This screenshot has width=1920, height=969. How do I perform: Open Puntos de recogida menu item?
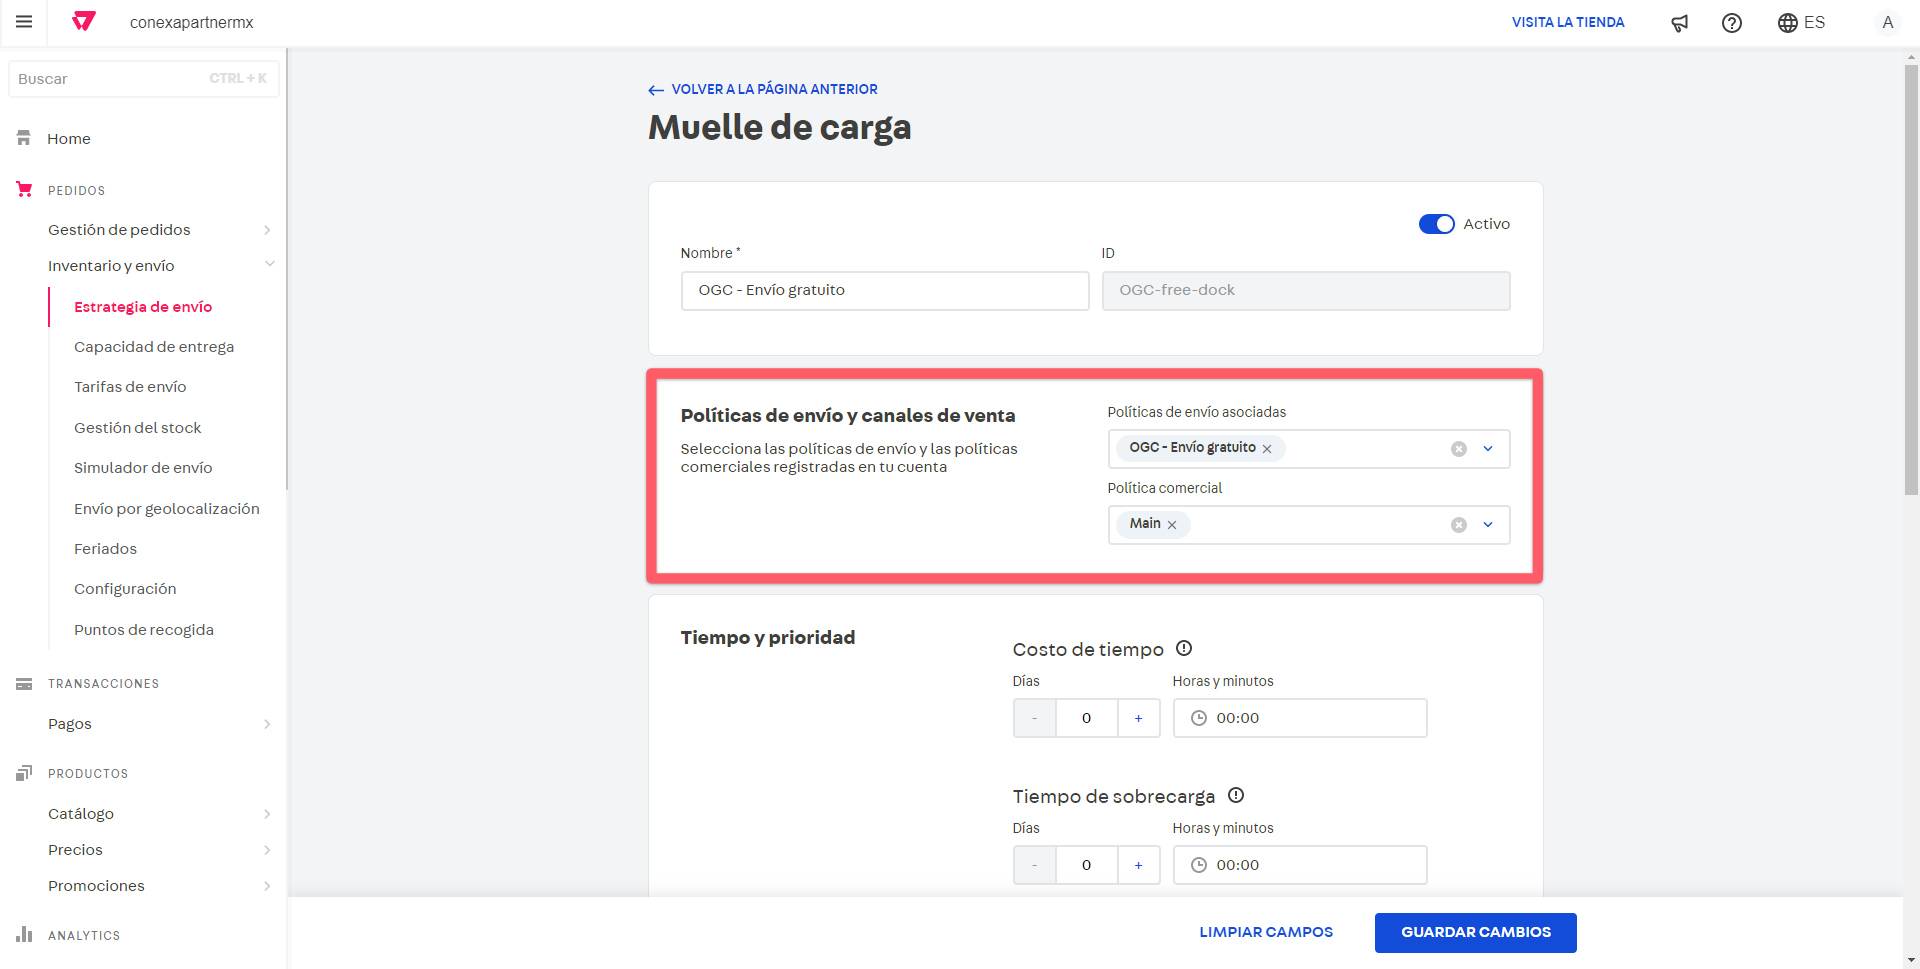pos(144,630)
